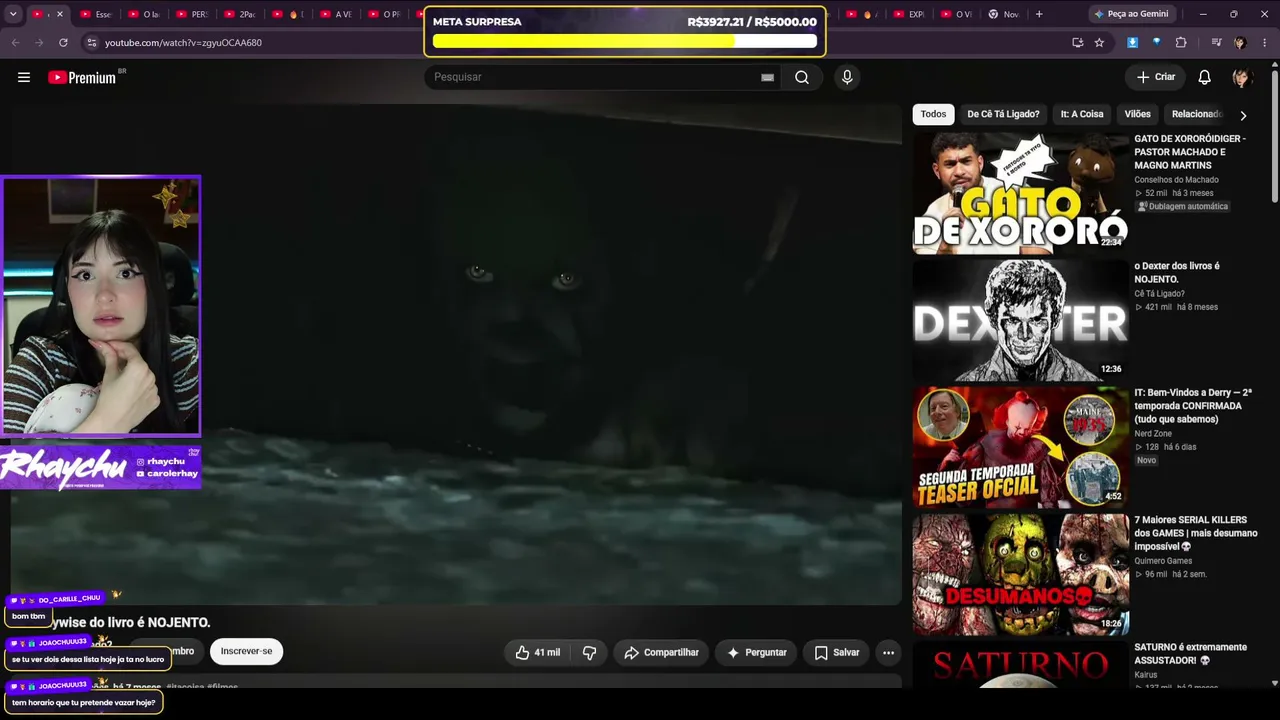Click the 'Dublagem automática' badge
The image size is (1280, 720).
pyautogui.click(x=1183, y=207)
